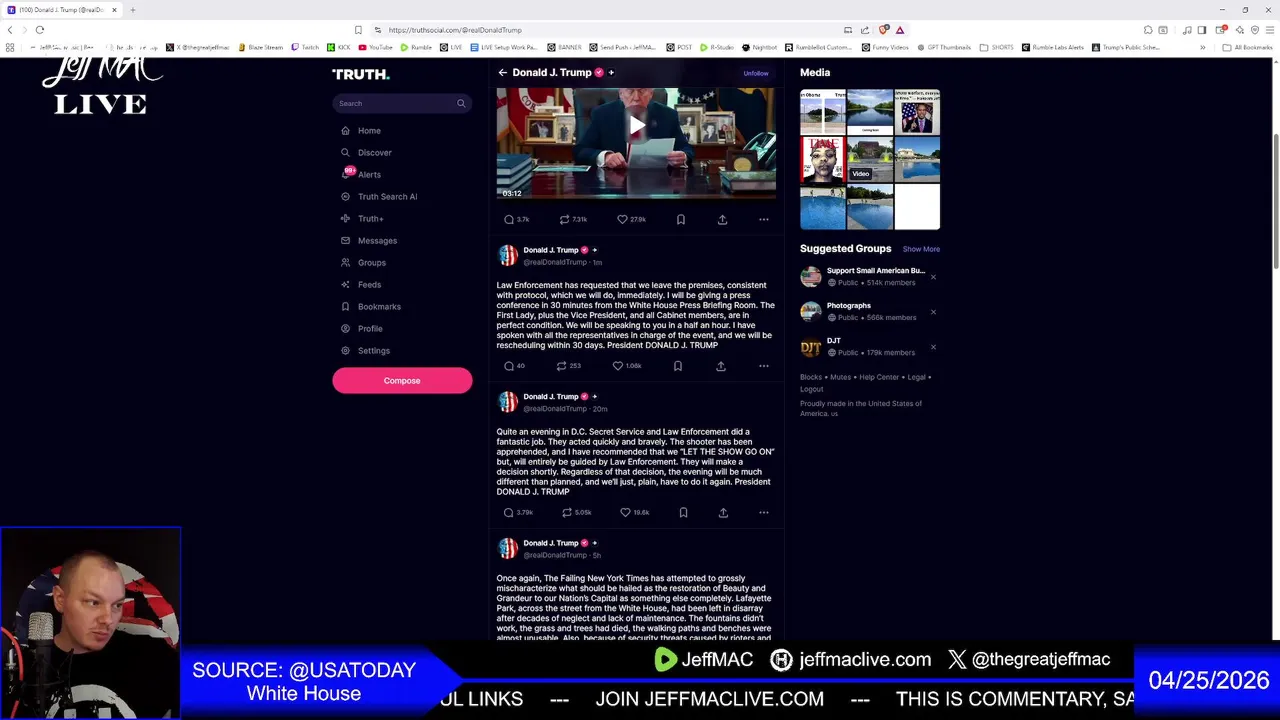Share the 'Quite an evening in D.C.' post
Screen dimensions: 1280x720
click(723, 512)
